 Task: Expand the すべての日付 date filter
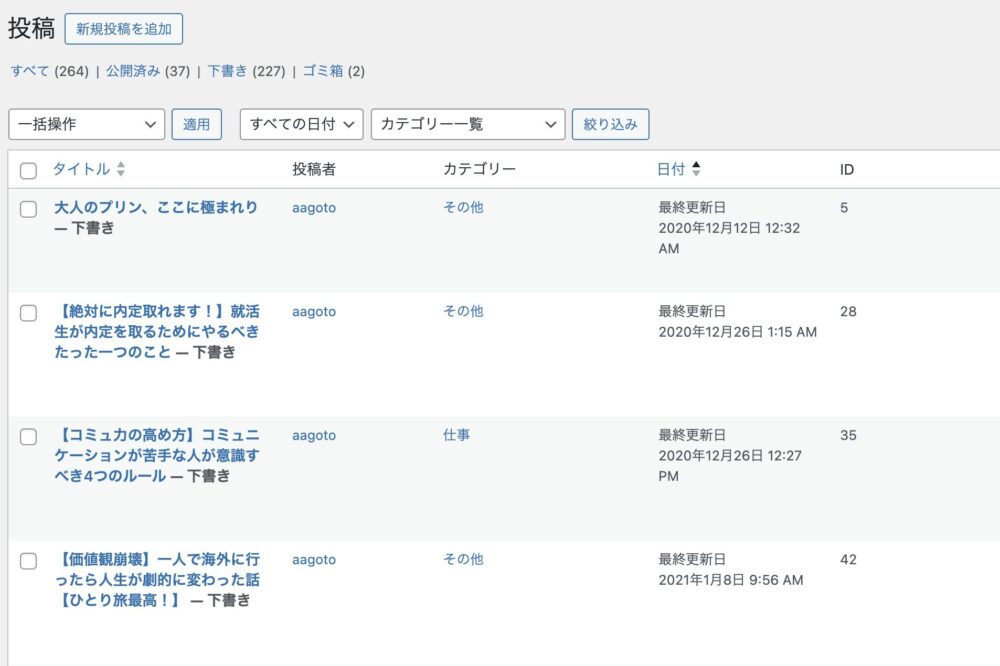click(300, 124)
